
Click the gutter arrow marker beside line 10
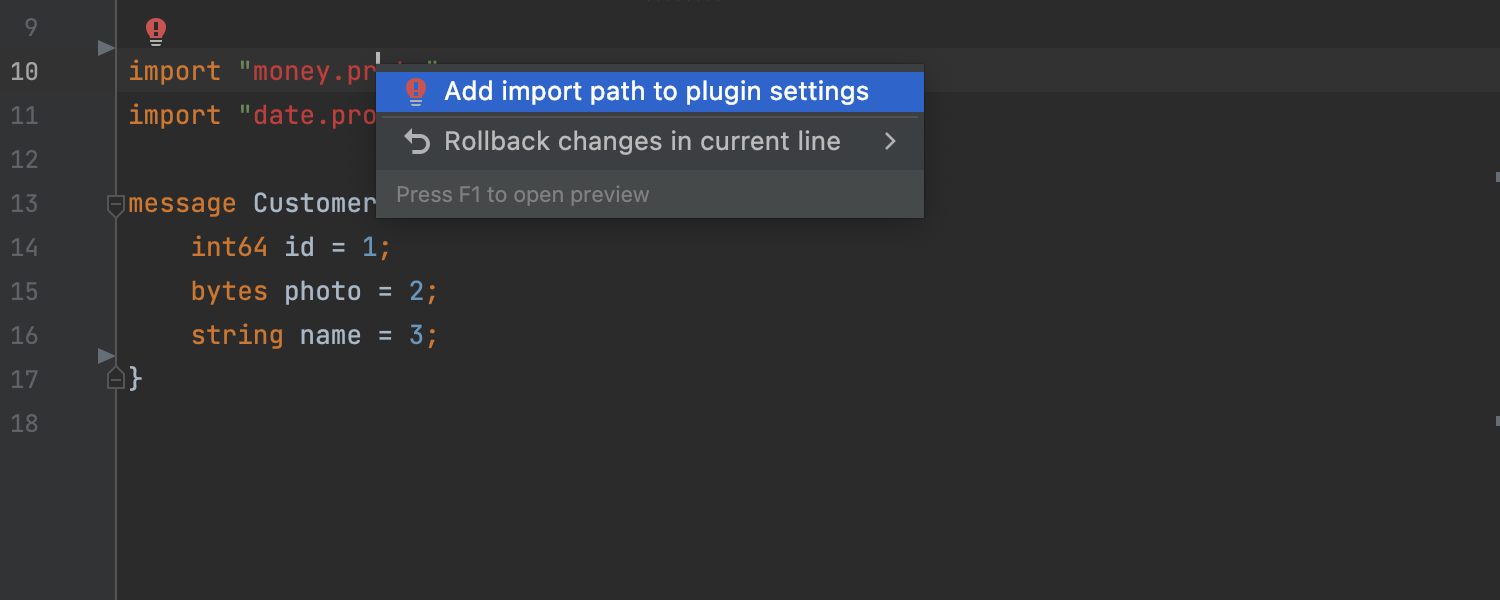[x=106, y=48]
